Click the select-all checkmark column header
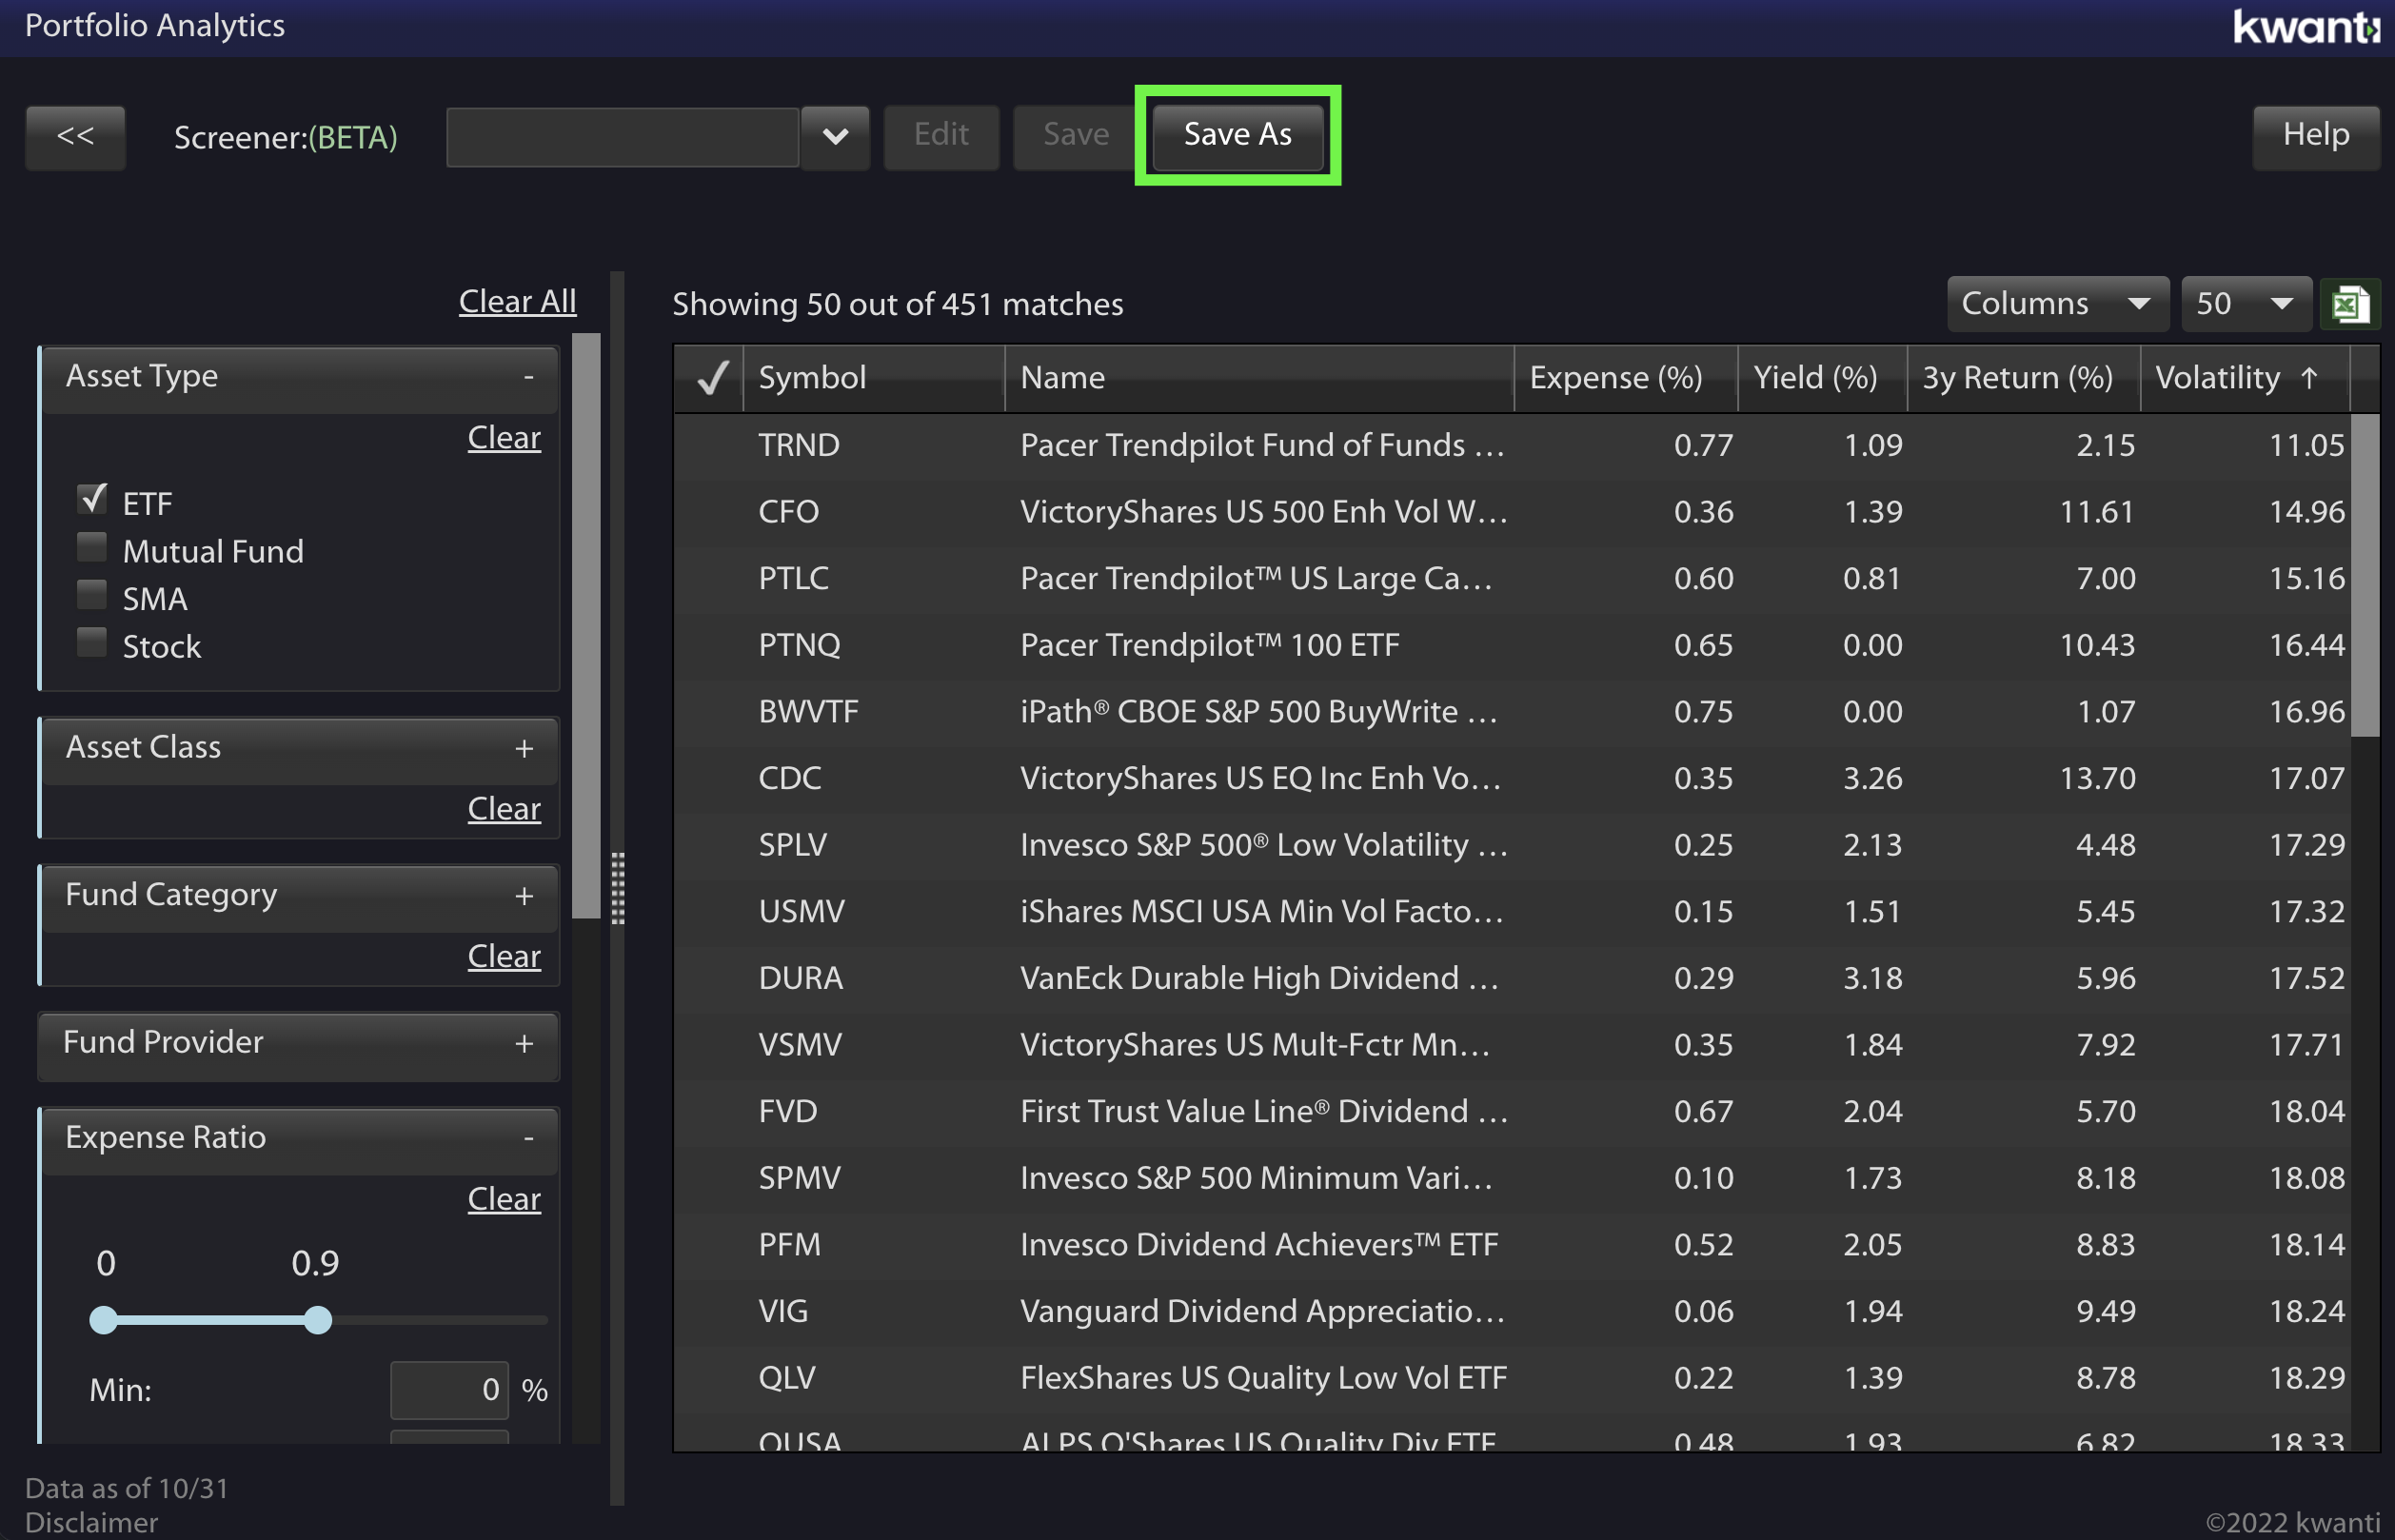The width and height of the screenshot is (2395, 1540). 710,378
